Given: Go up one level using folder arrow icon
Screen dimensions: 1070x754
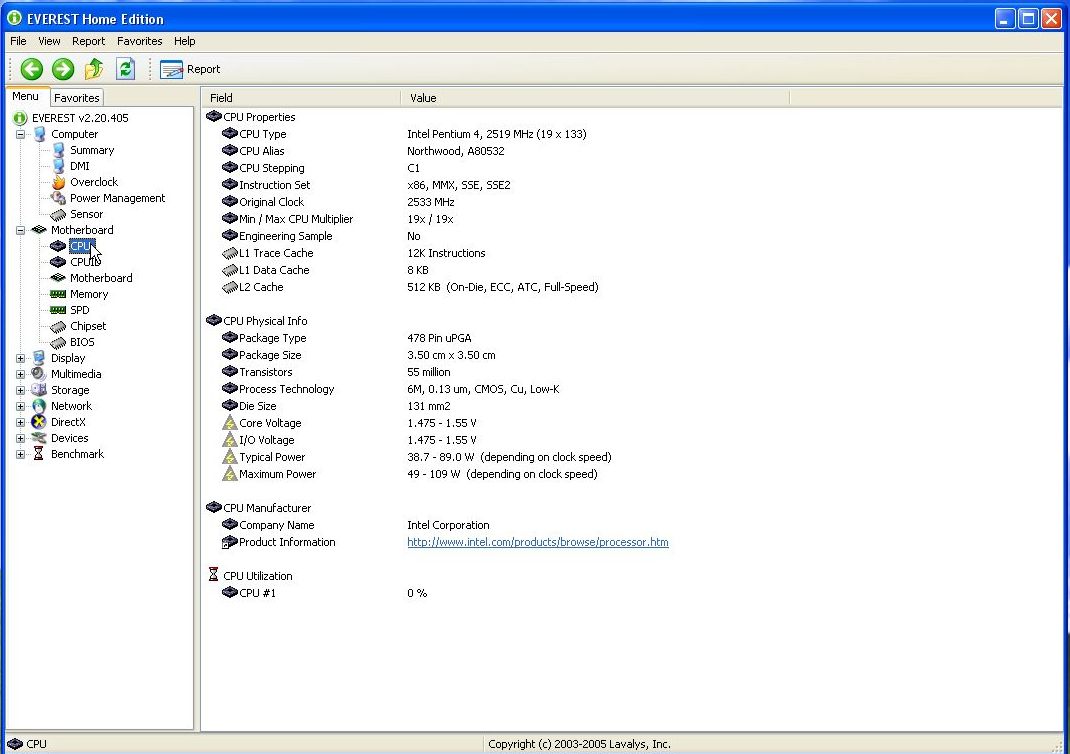Looking at the screenshot, I should point(94,69).
